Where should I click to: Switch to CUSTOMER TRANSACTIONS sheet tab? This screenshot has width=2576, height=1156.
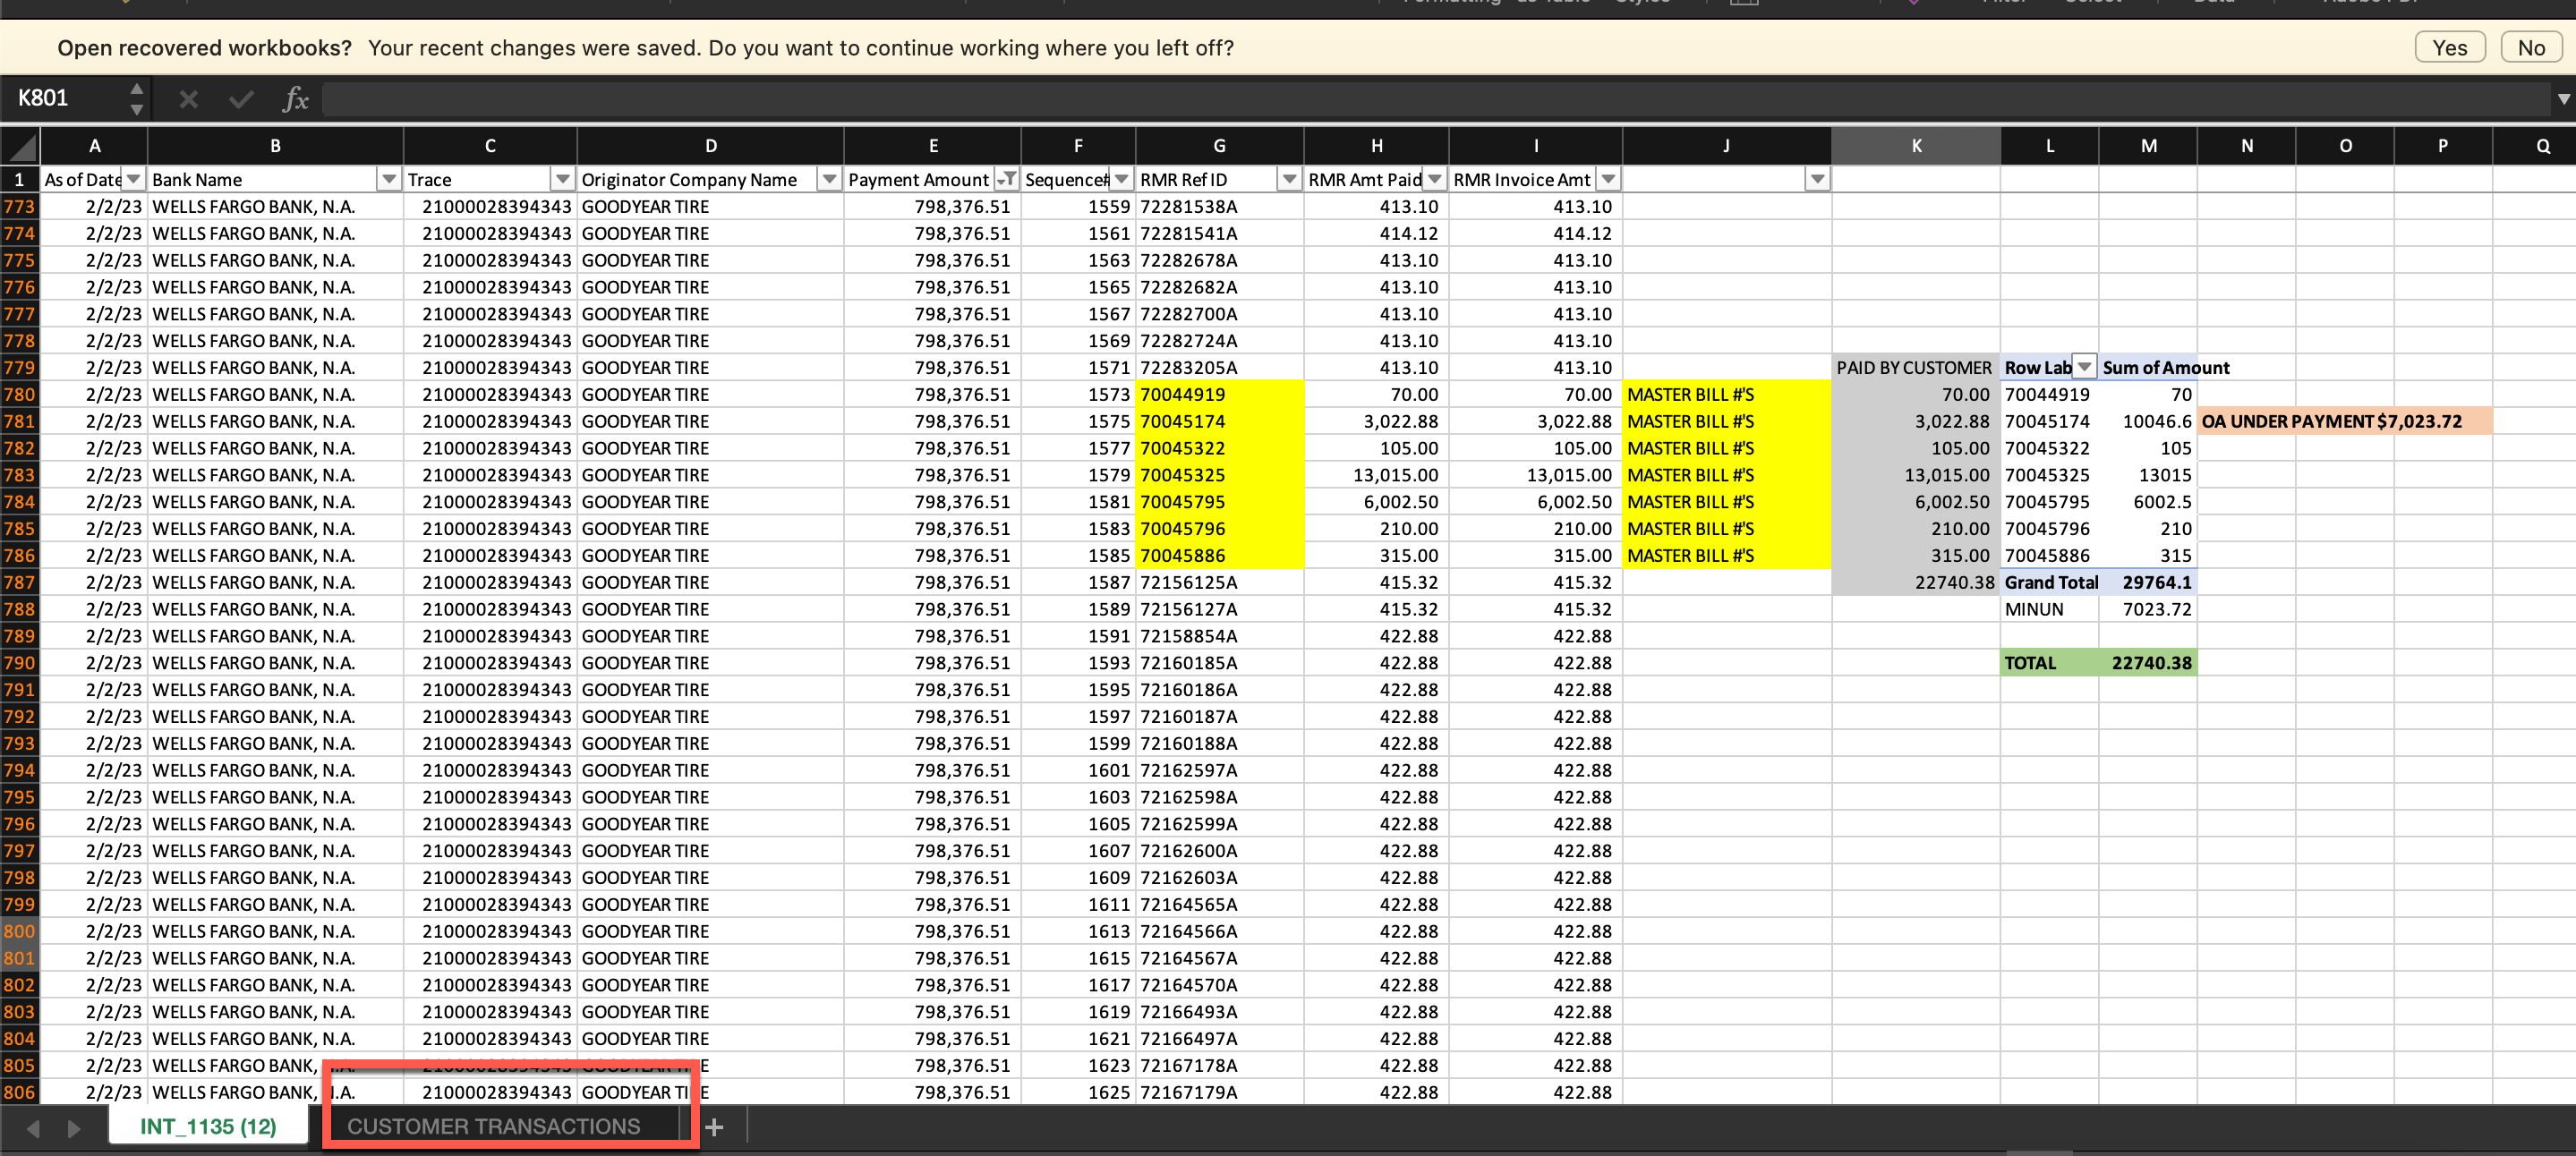493,1127
